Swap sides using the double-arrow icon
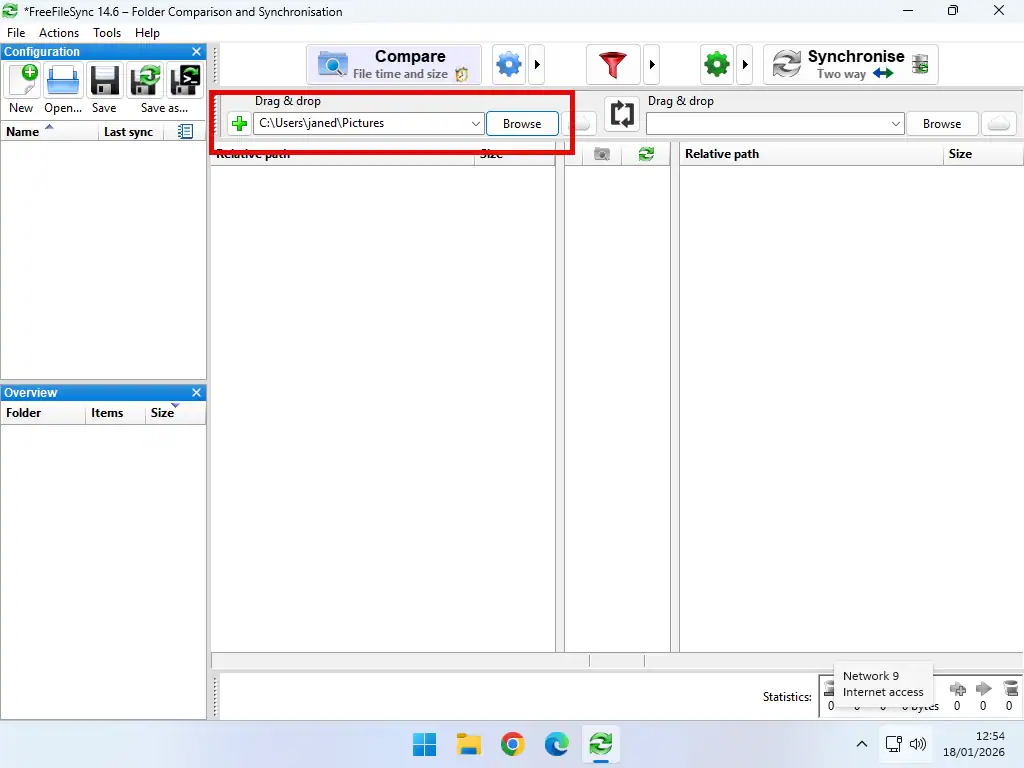This screenshot has height=768, width=1024. [x=622, y=114]
